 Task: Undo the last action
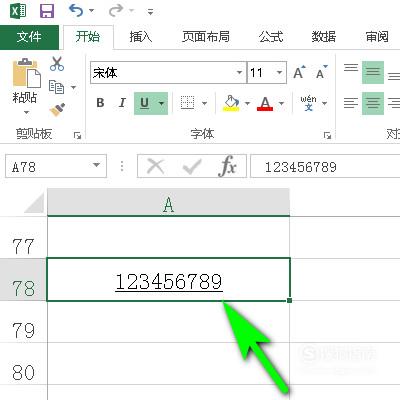point(76,11)
